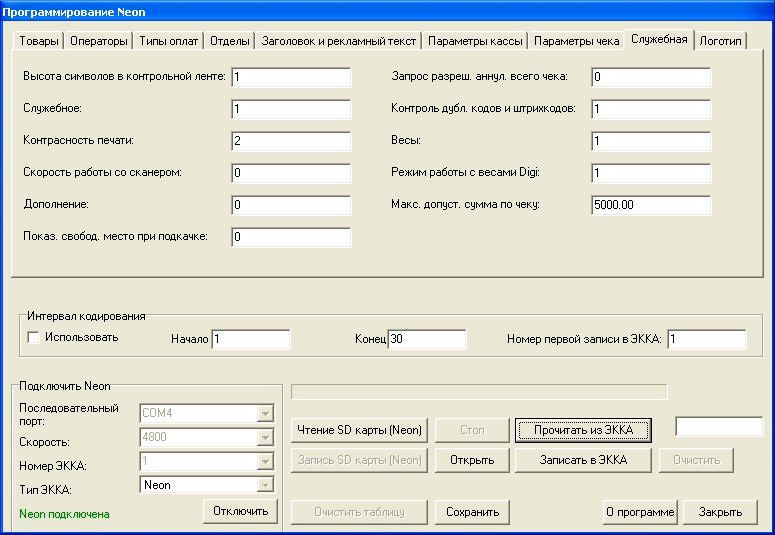Click the Подключить Neon group label
The image size is (775, 535).
click(x=65, y=386)
